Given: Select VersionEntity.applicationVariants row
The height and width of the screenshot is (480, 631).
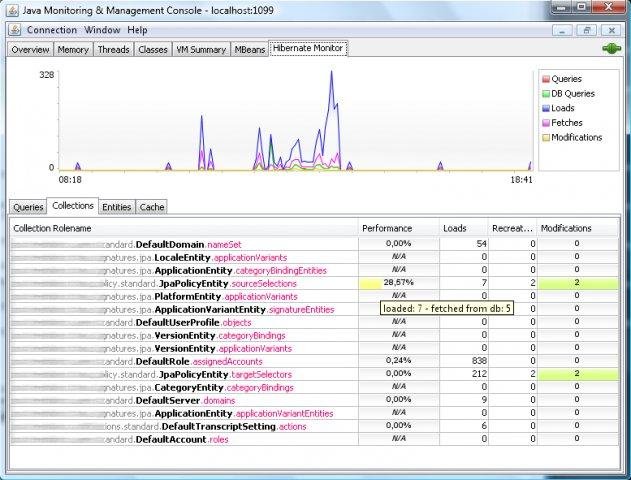Looking at the screenshot, I should [x=315, y=348].
